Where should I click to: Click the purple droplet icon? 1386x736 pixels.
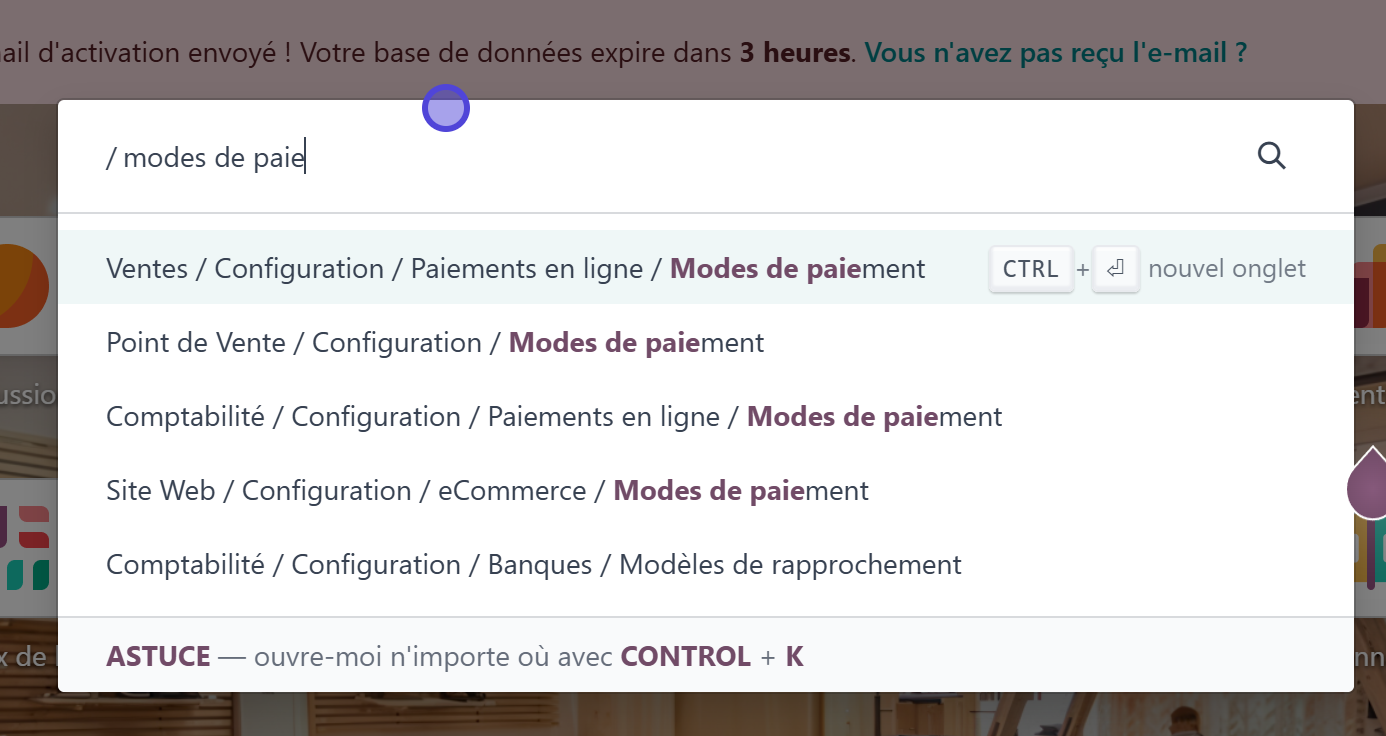point(1366,487)
